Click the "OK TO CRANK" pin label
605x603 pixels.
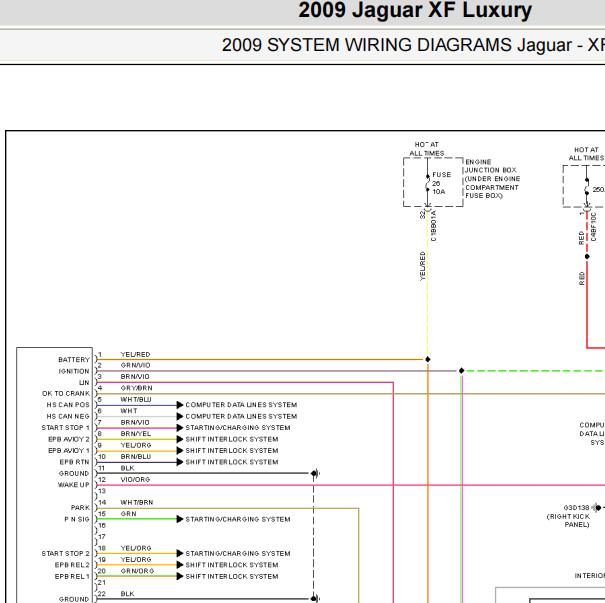[x=66, y=394]
